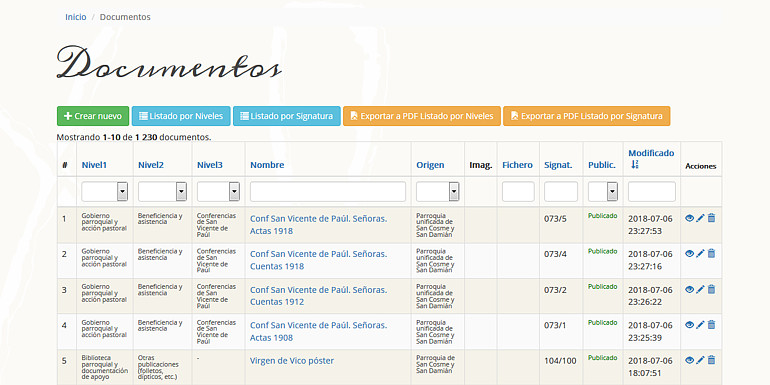
Task: Click Publicado status in row 073/4
Action: 603,251
